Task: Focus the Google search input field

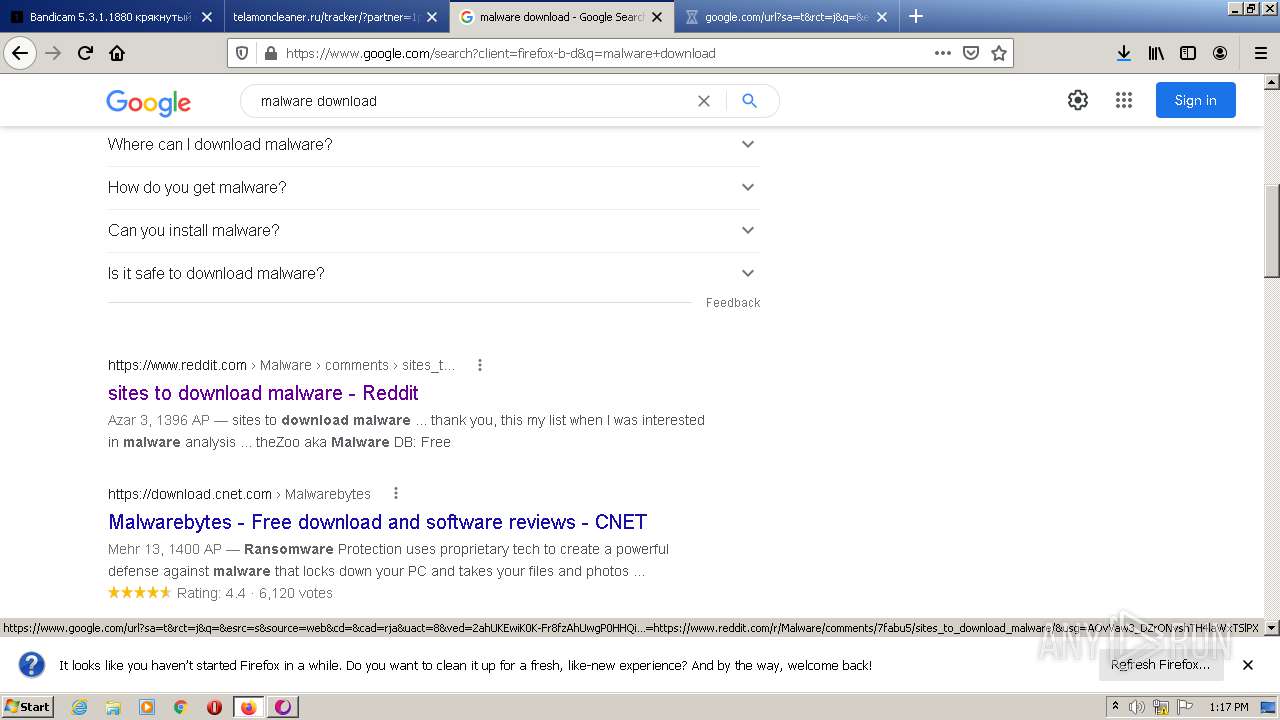Action: click(475, 101)
